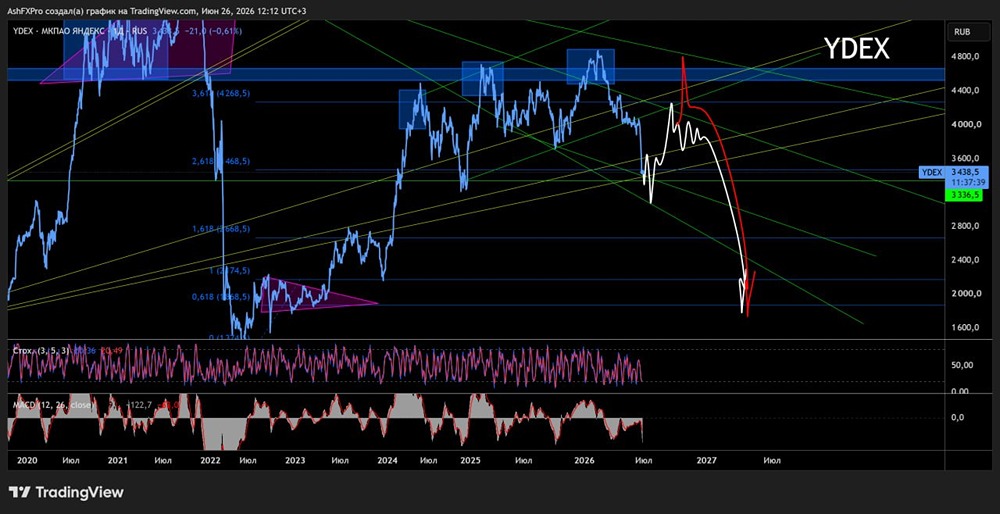The width and height of the screenshot is (1000, 514).
Task: Click the 2000,0 price scale value
Action: coord(964,293)
